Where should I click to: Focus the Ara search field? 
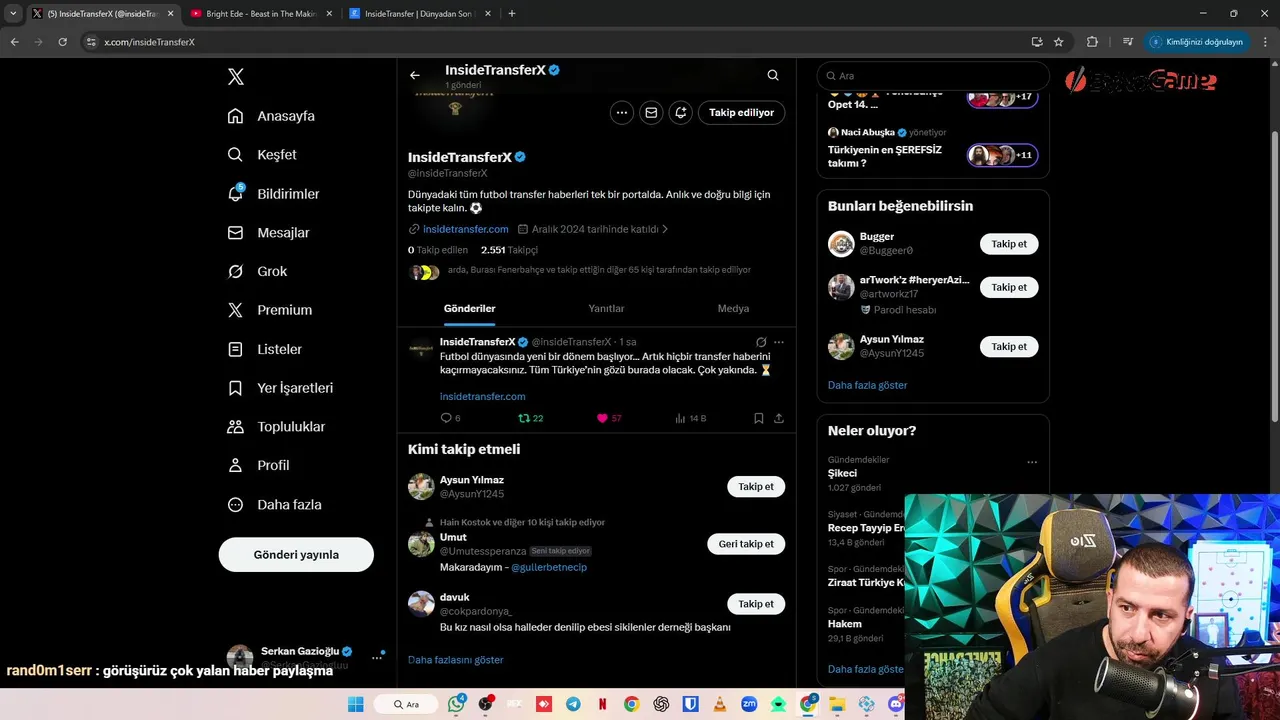pos(933,76)
